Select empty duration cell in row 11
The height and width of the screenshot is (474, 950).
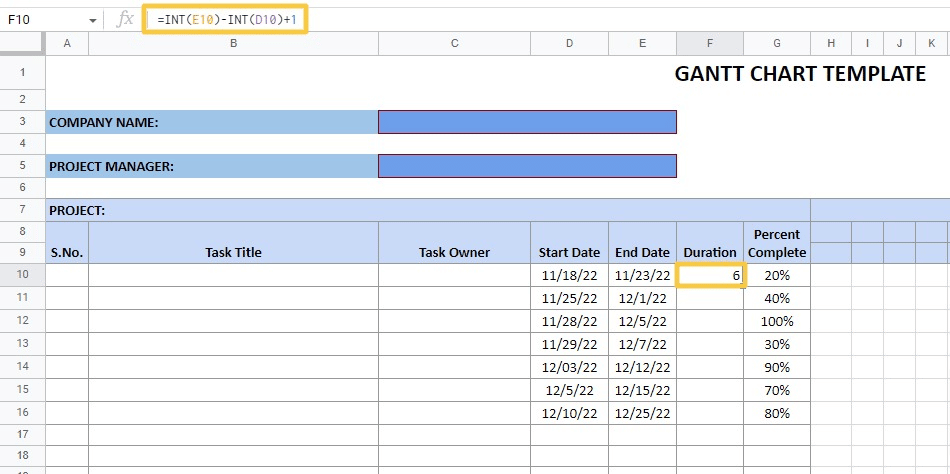pyautogui.click(x=710, y=298)
